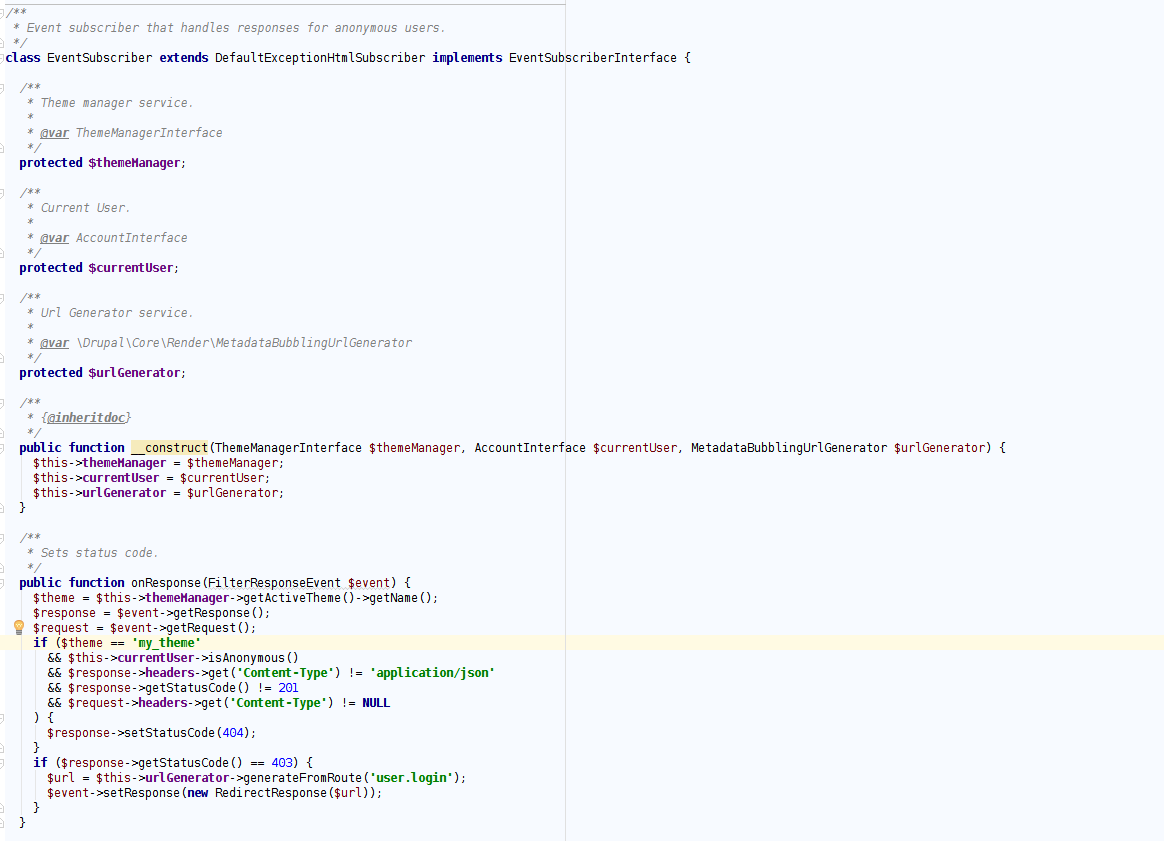This screenshot has width=1164, height=841.
Task: Click the \Drupal\Core\Render\MetadataBubblingUrlGenerator doc type
Action: tap(243, 343)
